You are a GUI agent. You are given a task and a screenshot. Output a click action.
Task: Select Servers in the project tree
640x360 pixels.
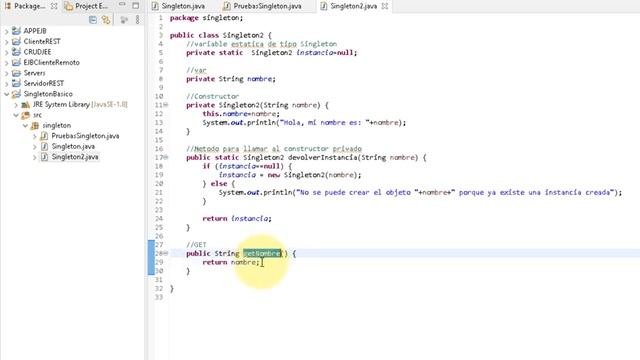coord(34,73)
